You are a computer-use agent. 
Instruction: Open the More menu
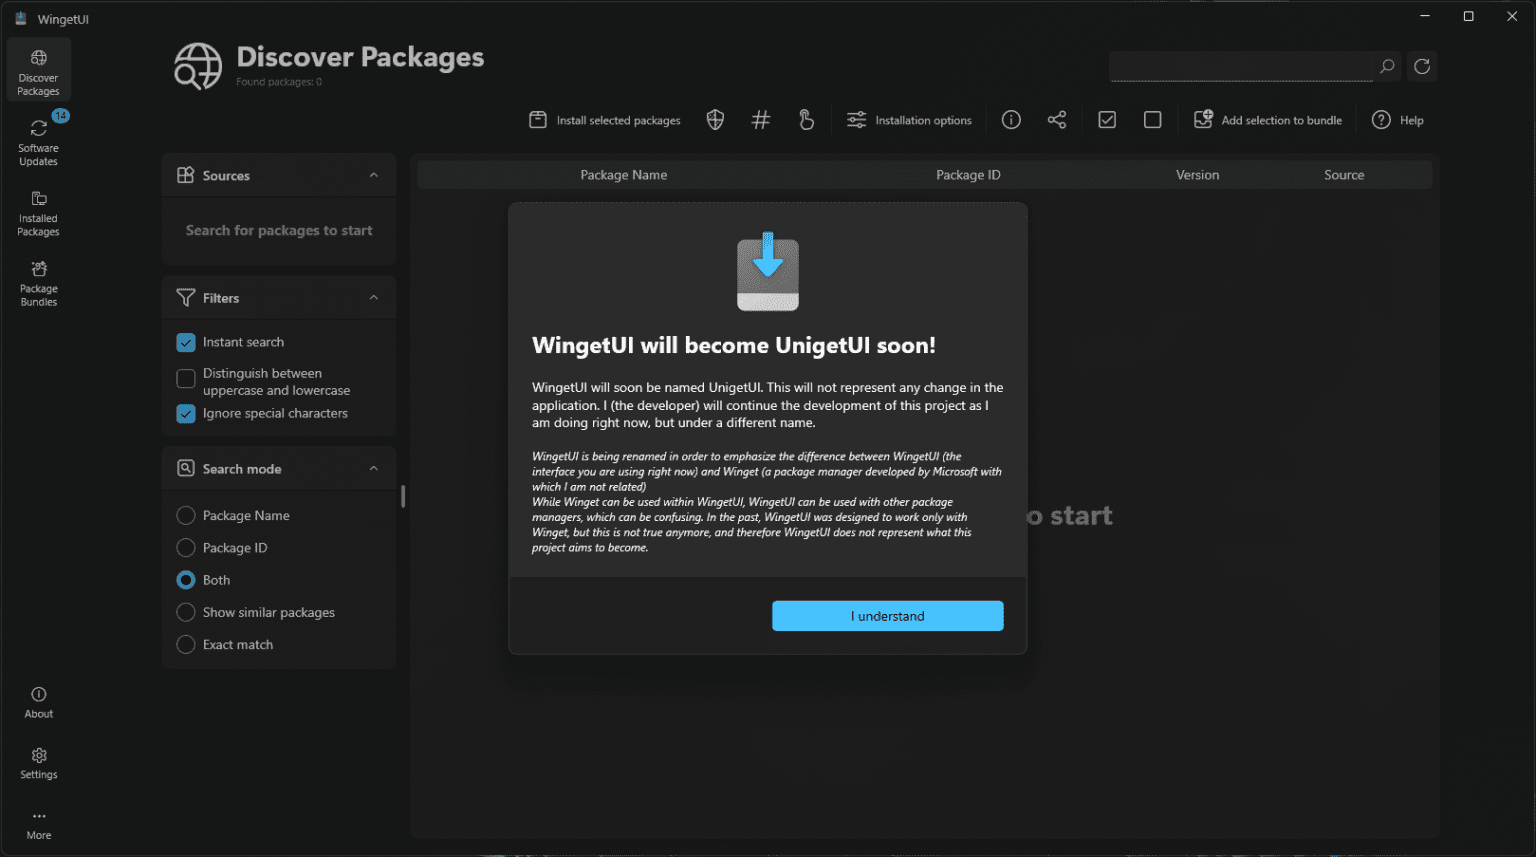point(38,822)
